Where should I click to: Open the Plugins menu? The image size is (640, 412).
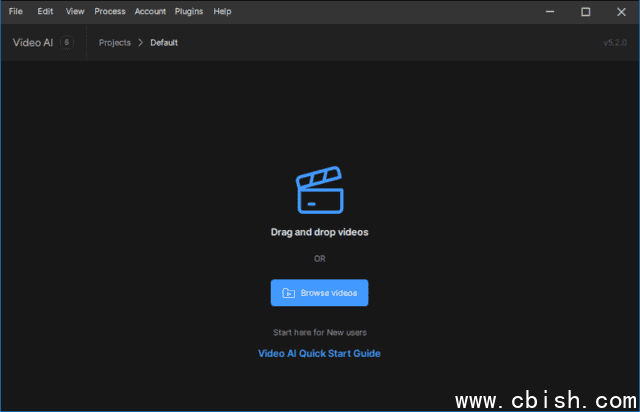pos(189,11)
